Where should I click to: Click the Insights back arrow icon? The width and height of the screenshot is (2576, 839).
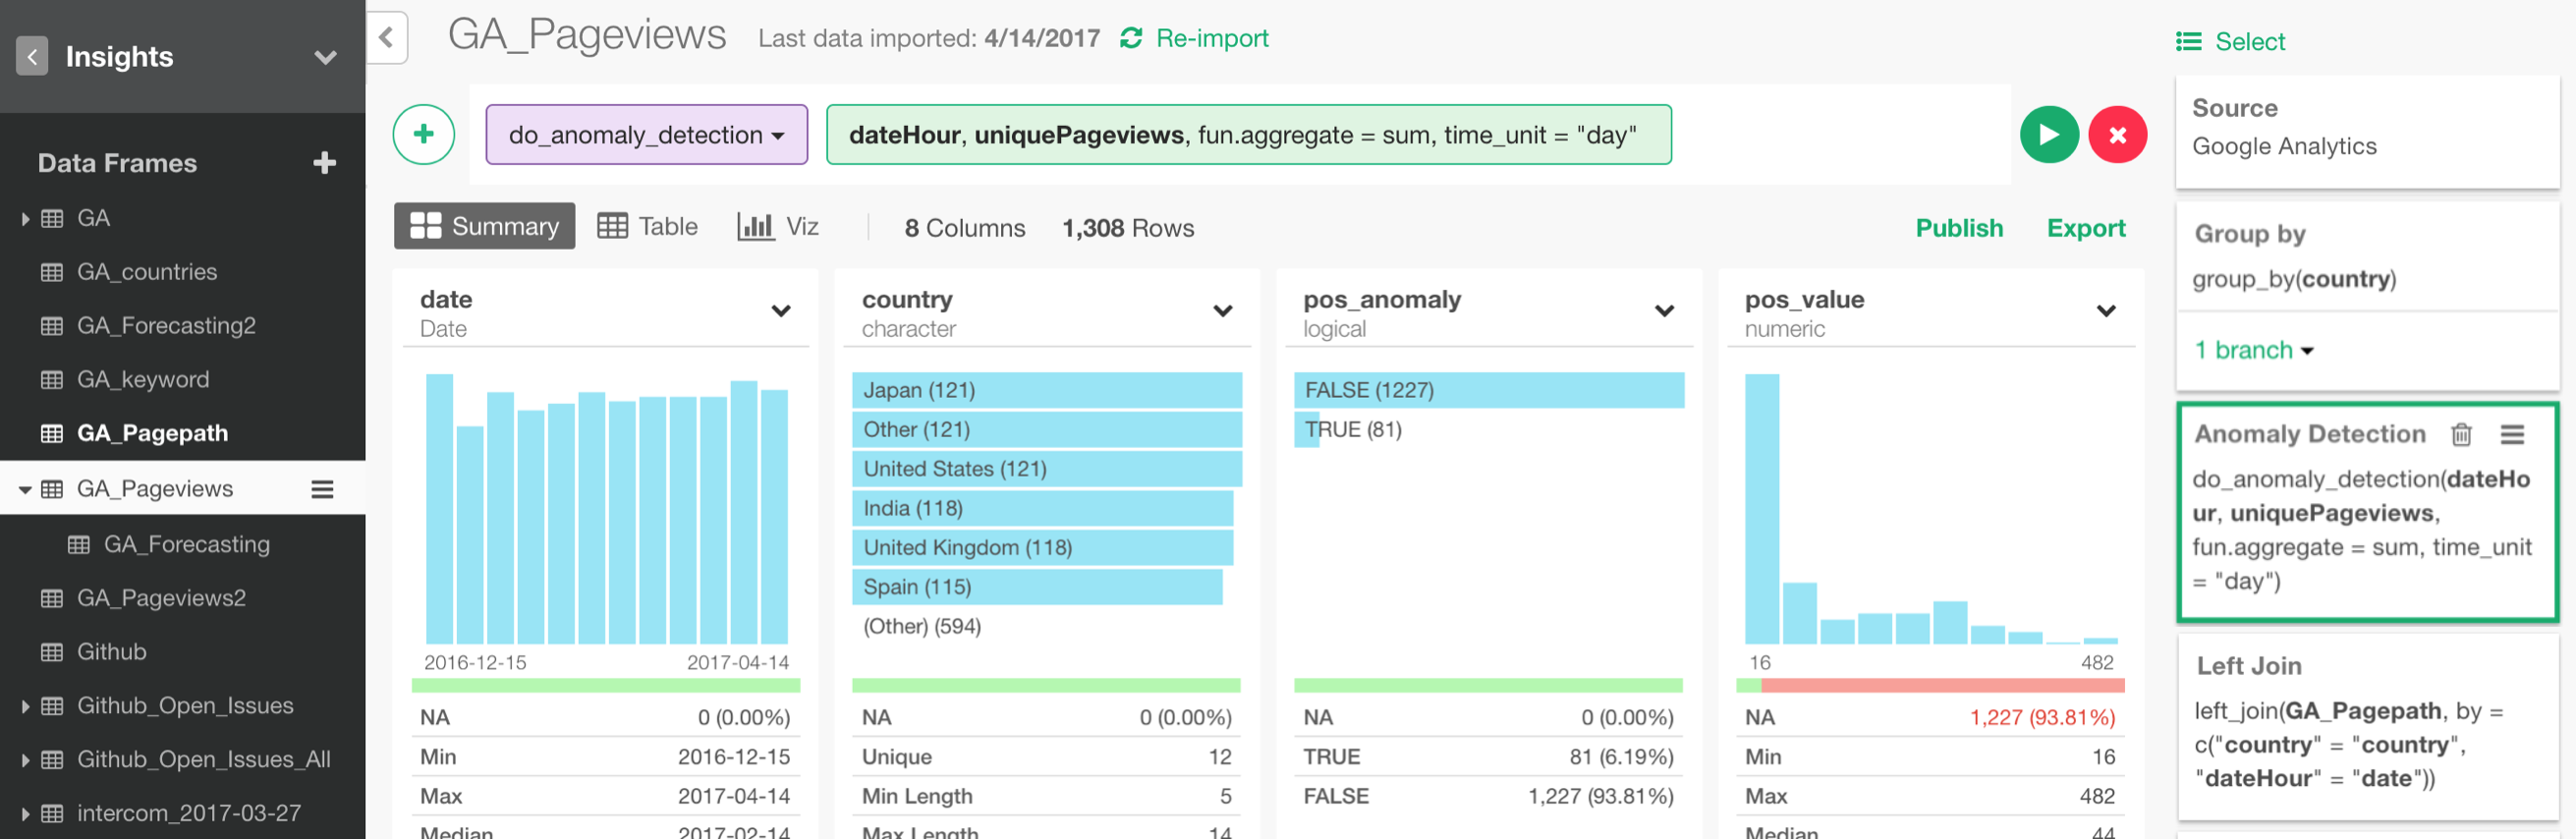coord(32,57)
